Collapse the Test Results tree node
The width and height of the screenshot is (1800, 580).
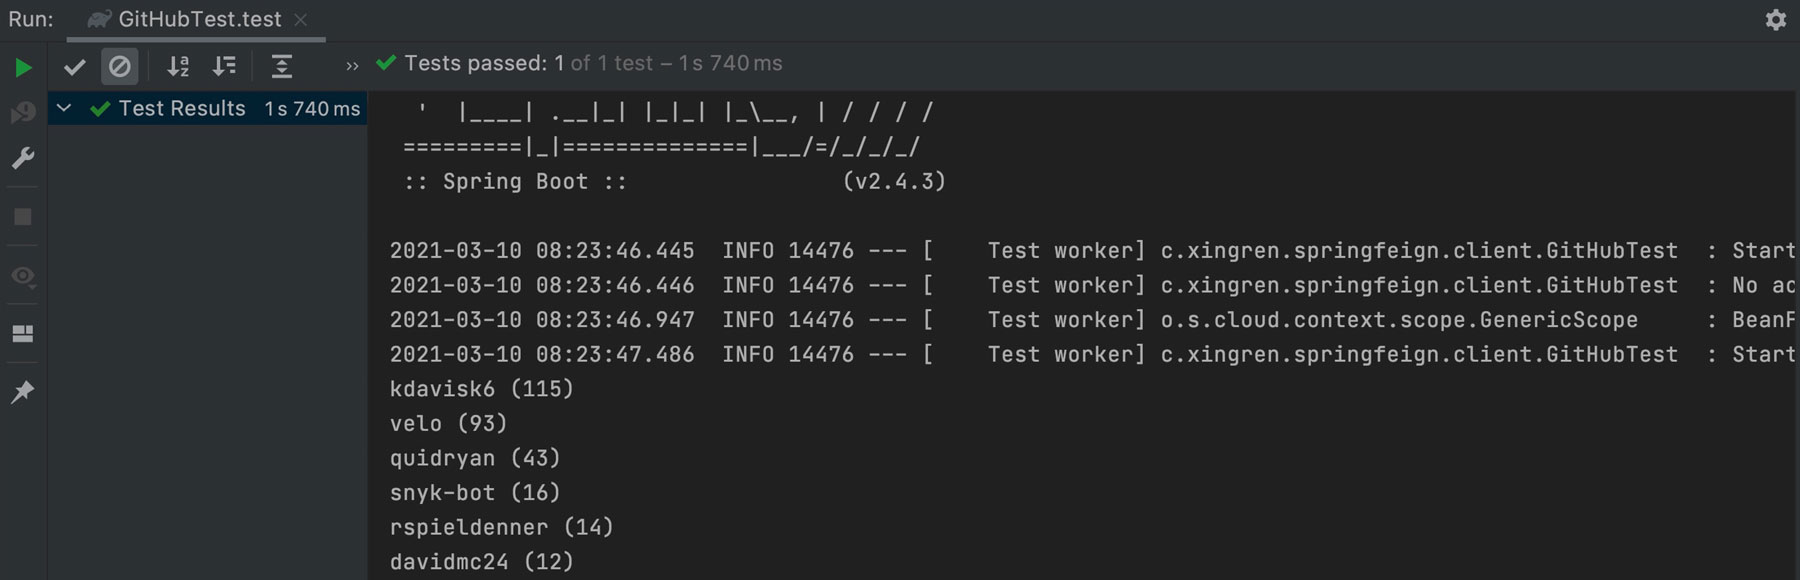64,108
